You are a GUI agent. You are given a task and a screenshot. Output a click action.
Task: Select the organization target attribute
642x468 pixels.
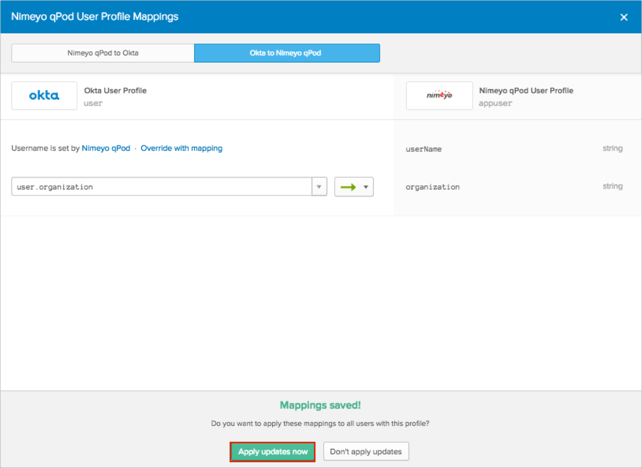pyautogui.click(x=432, y=187)
